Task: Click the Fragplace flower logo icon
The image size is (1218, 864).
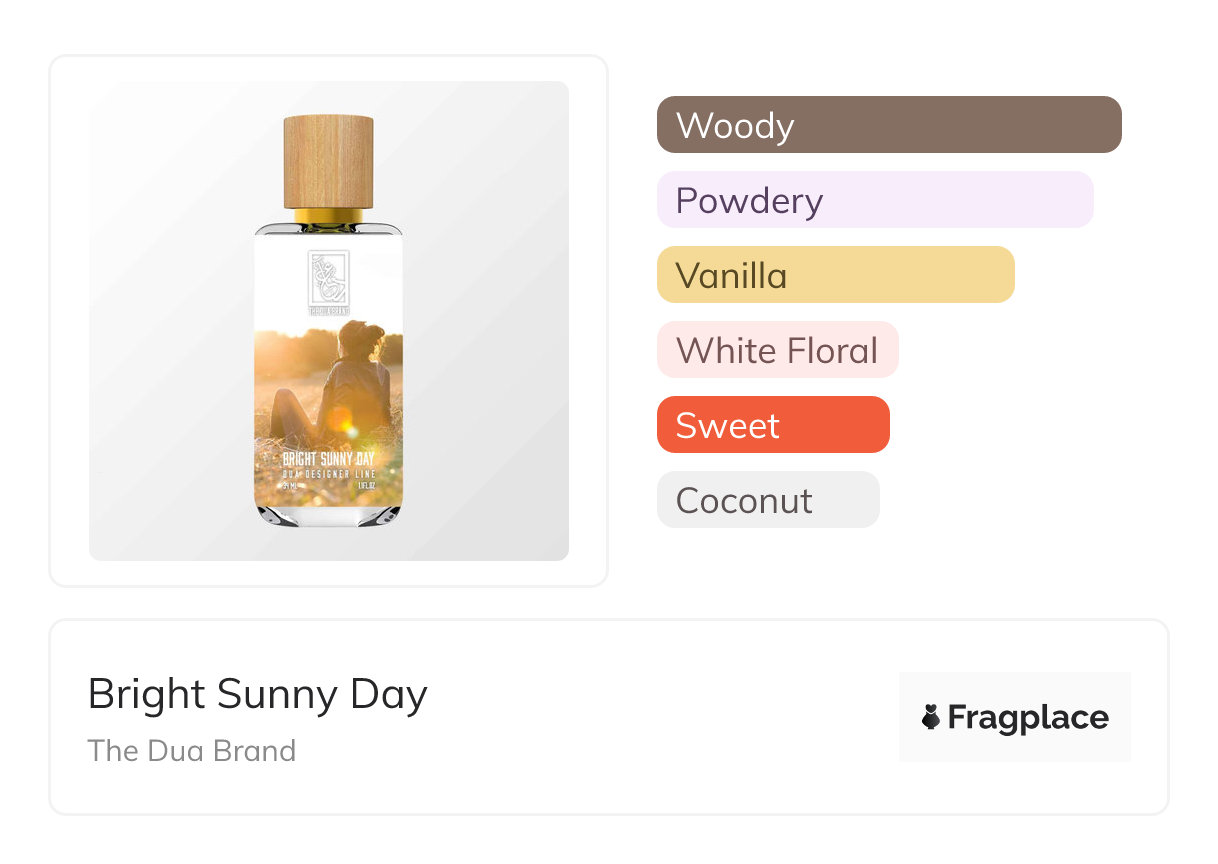Action: tap(931, 717)
